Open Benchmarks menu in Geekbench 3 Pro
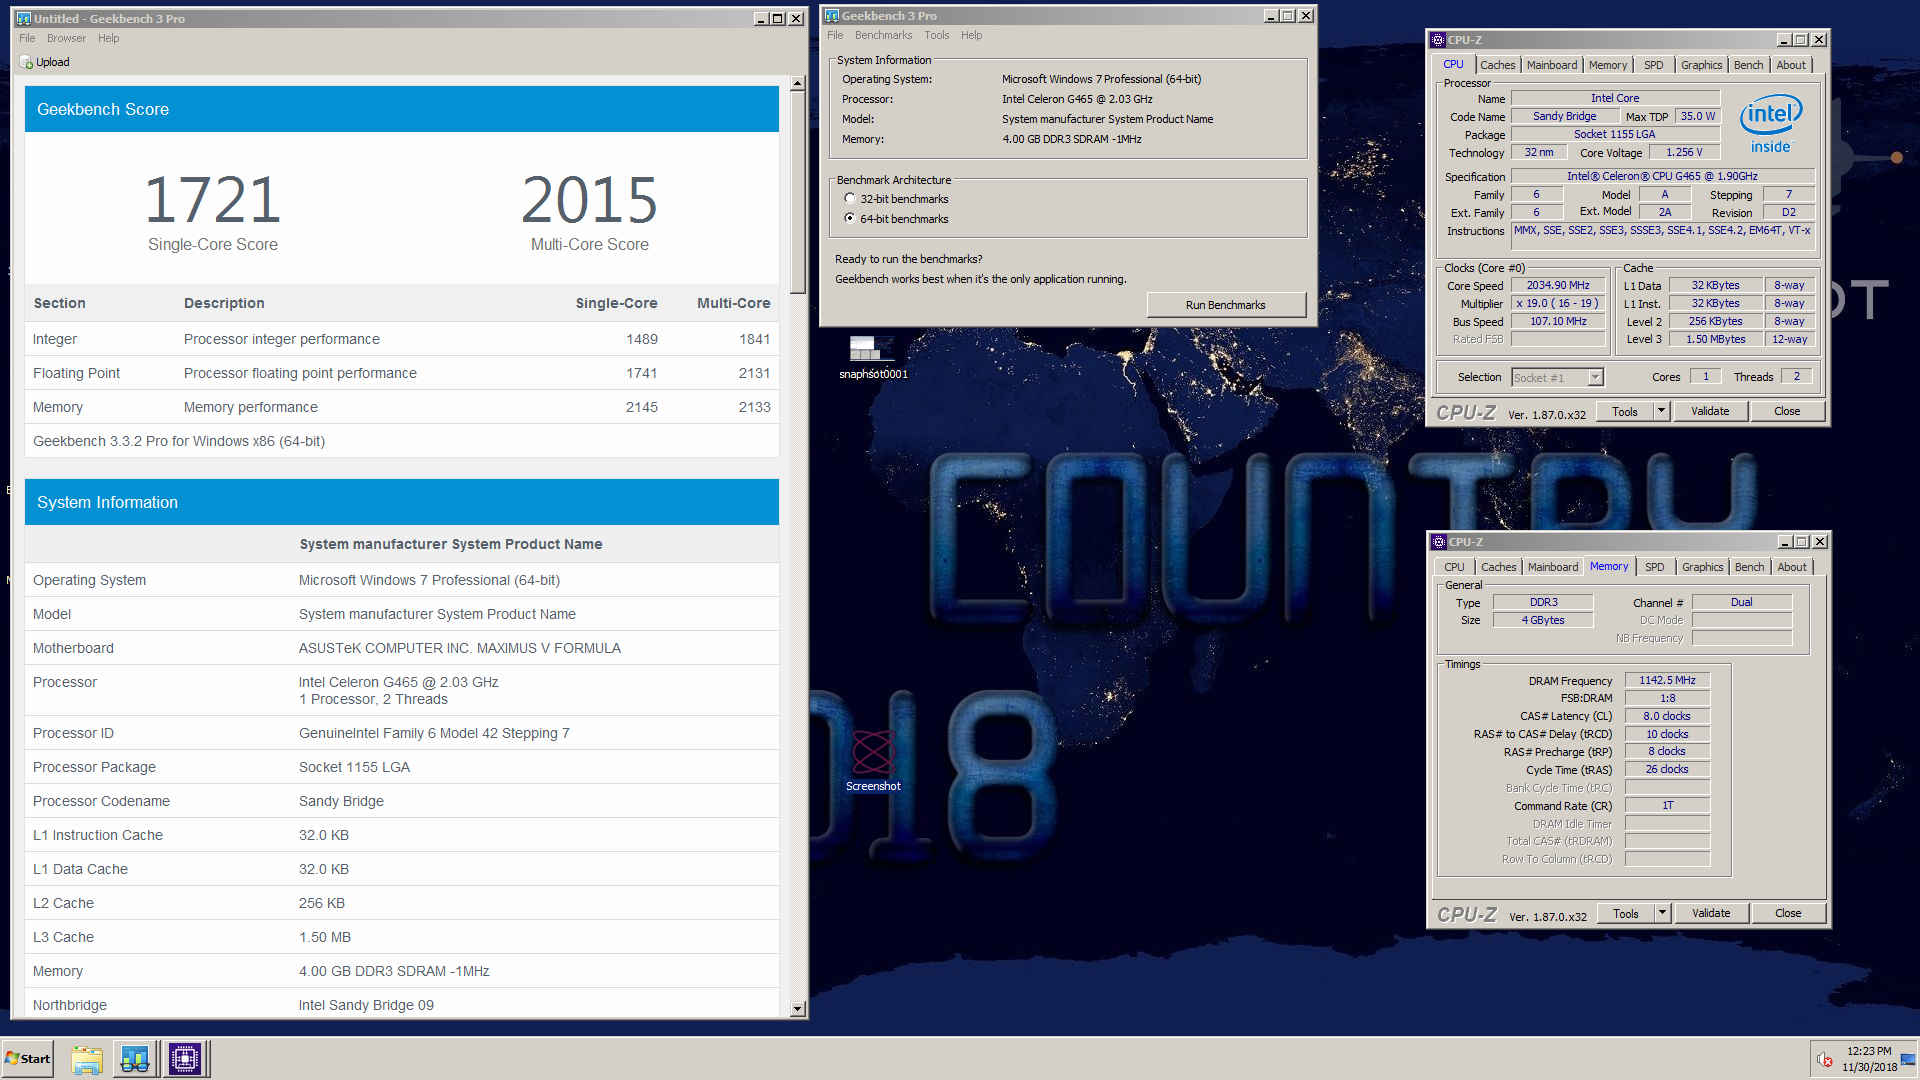This screenshot has width=1920, height=1080. pyautogui.click(x=884, y=35)
